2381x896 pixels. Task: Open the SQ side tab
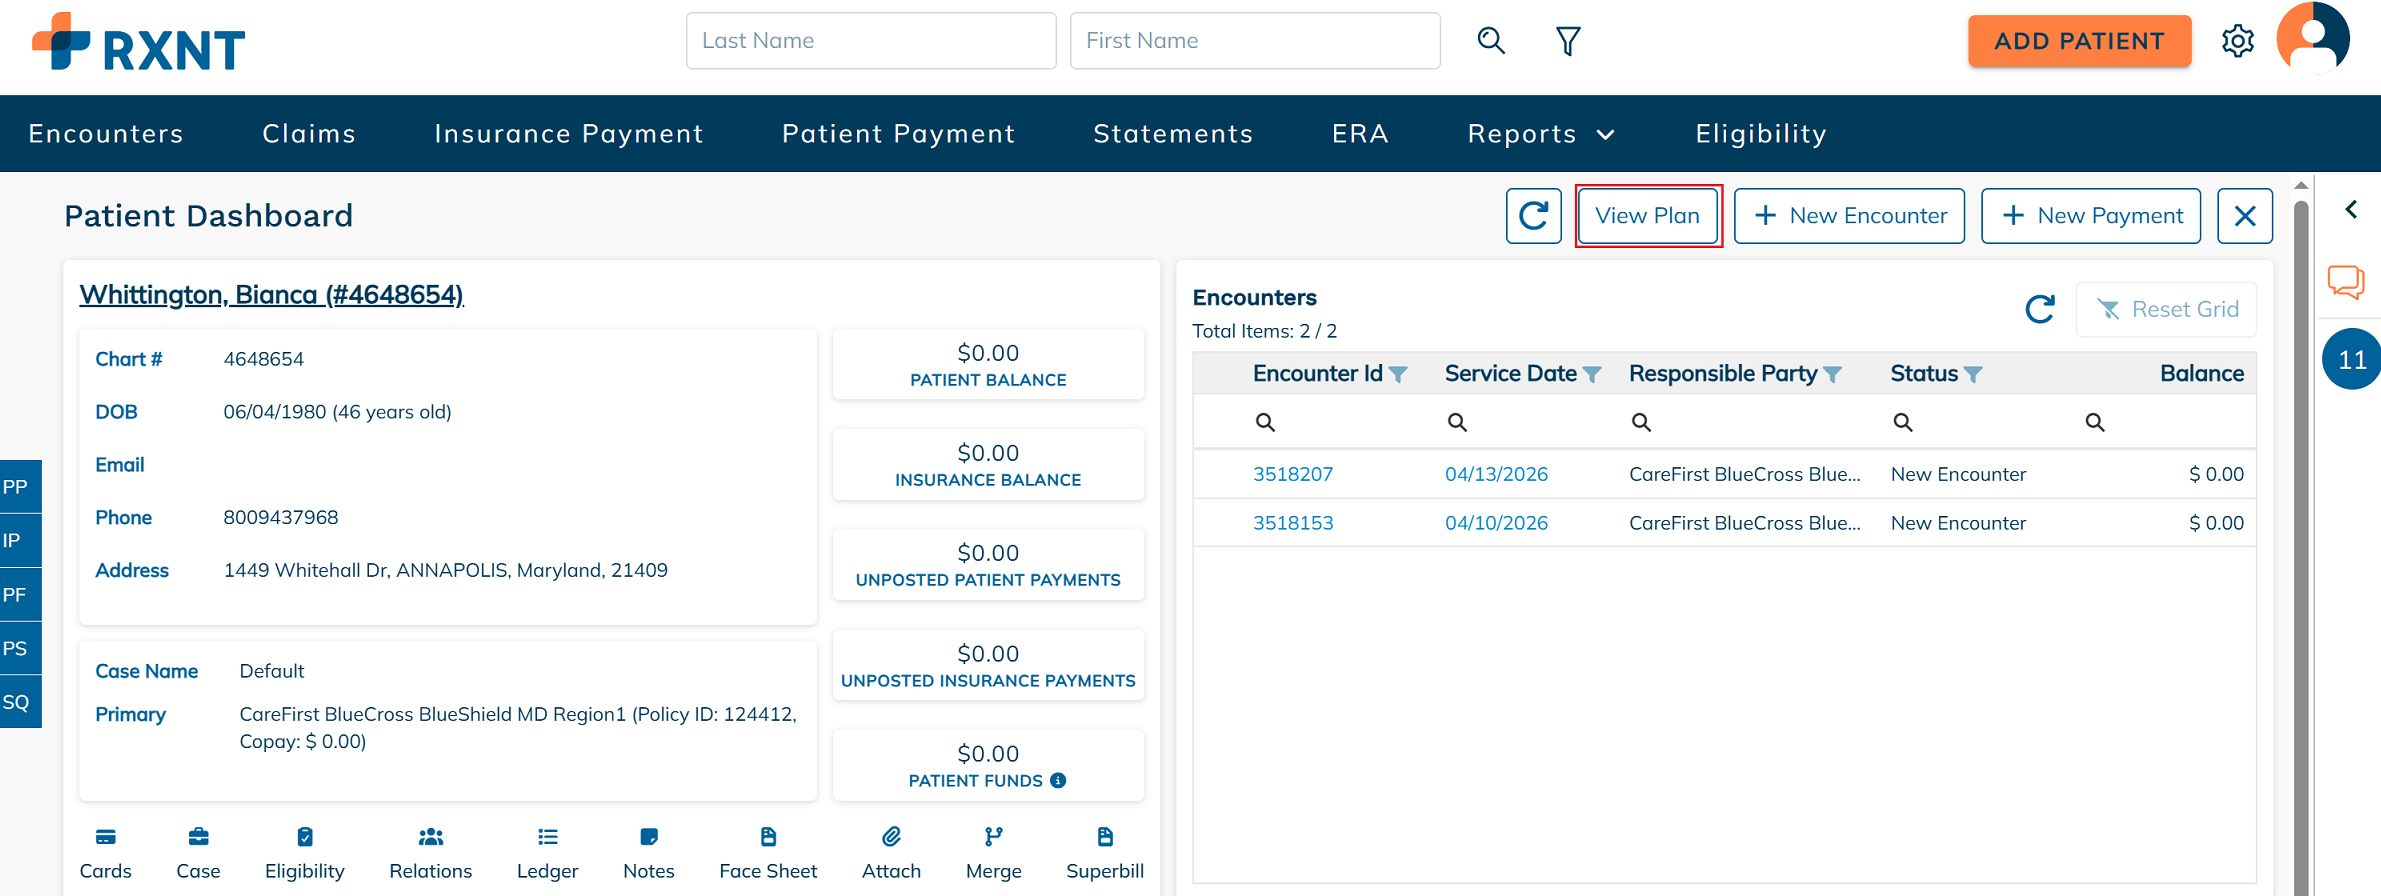click(x=20, y=702)
